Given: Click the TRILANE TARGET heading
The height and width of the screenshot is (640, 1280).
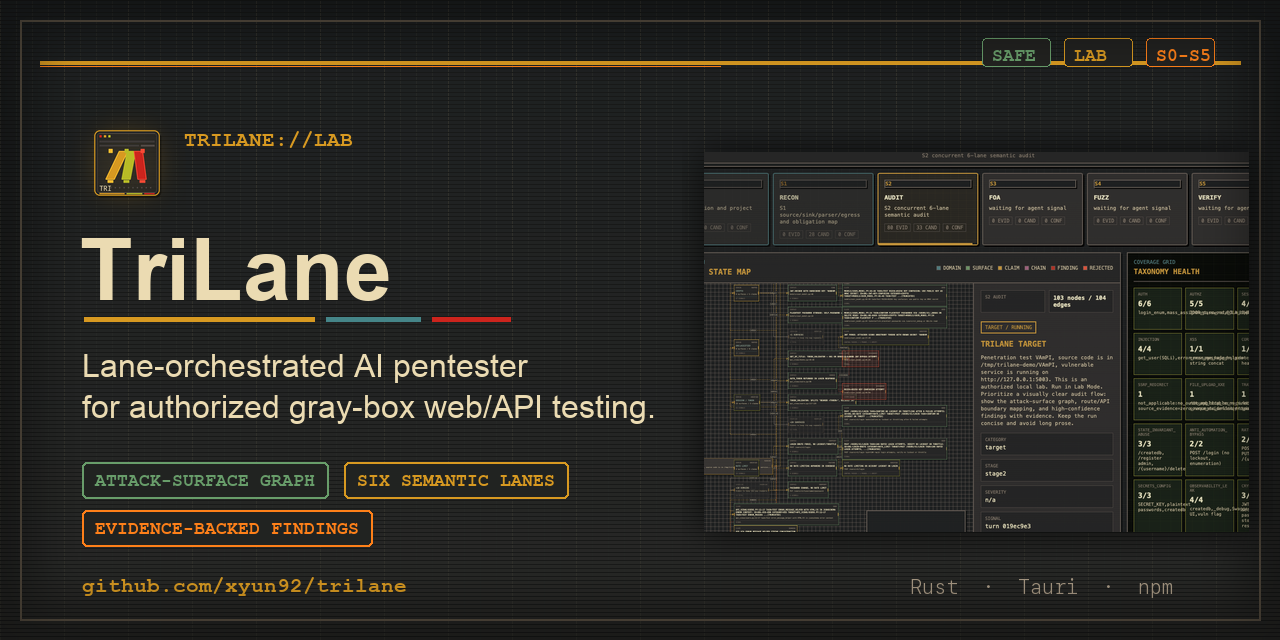Looking at the screenshot, I should [x=1014, y=344].
